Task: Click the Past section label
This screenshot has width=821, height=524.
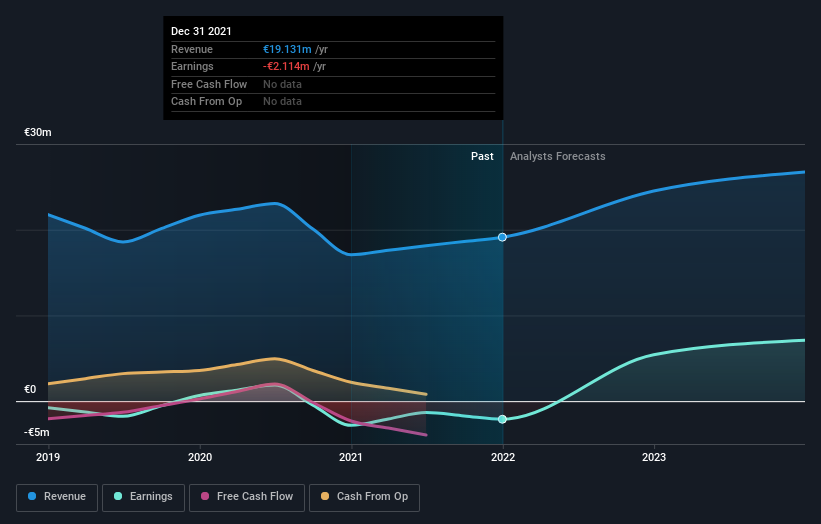Action: [x=482, y=157]
